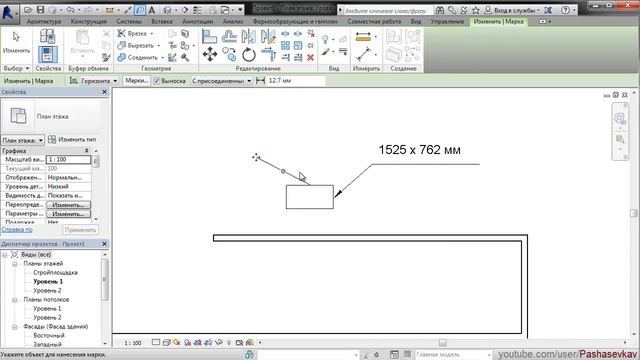Select the Modify (Изменить) arrow tool
The height and width of the screenshot is (360, 640).
pos(16,43)
